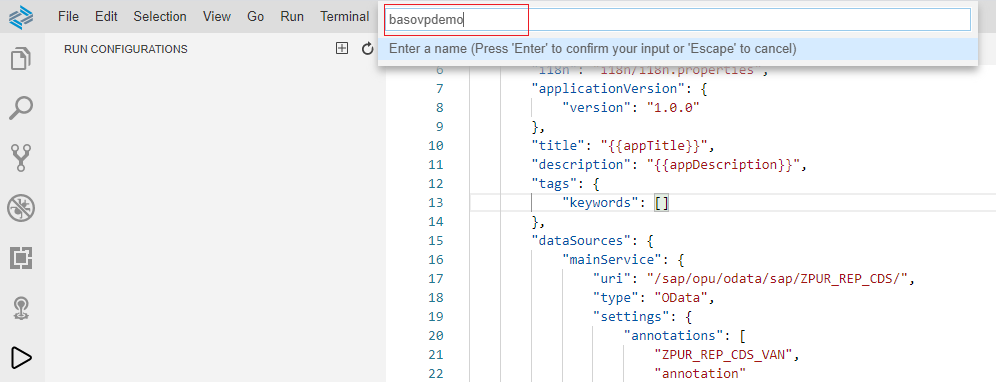
Task: Open the Selection menu
Action: point(160,17)
